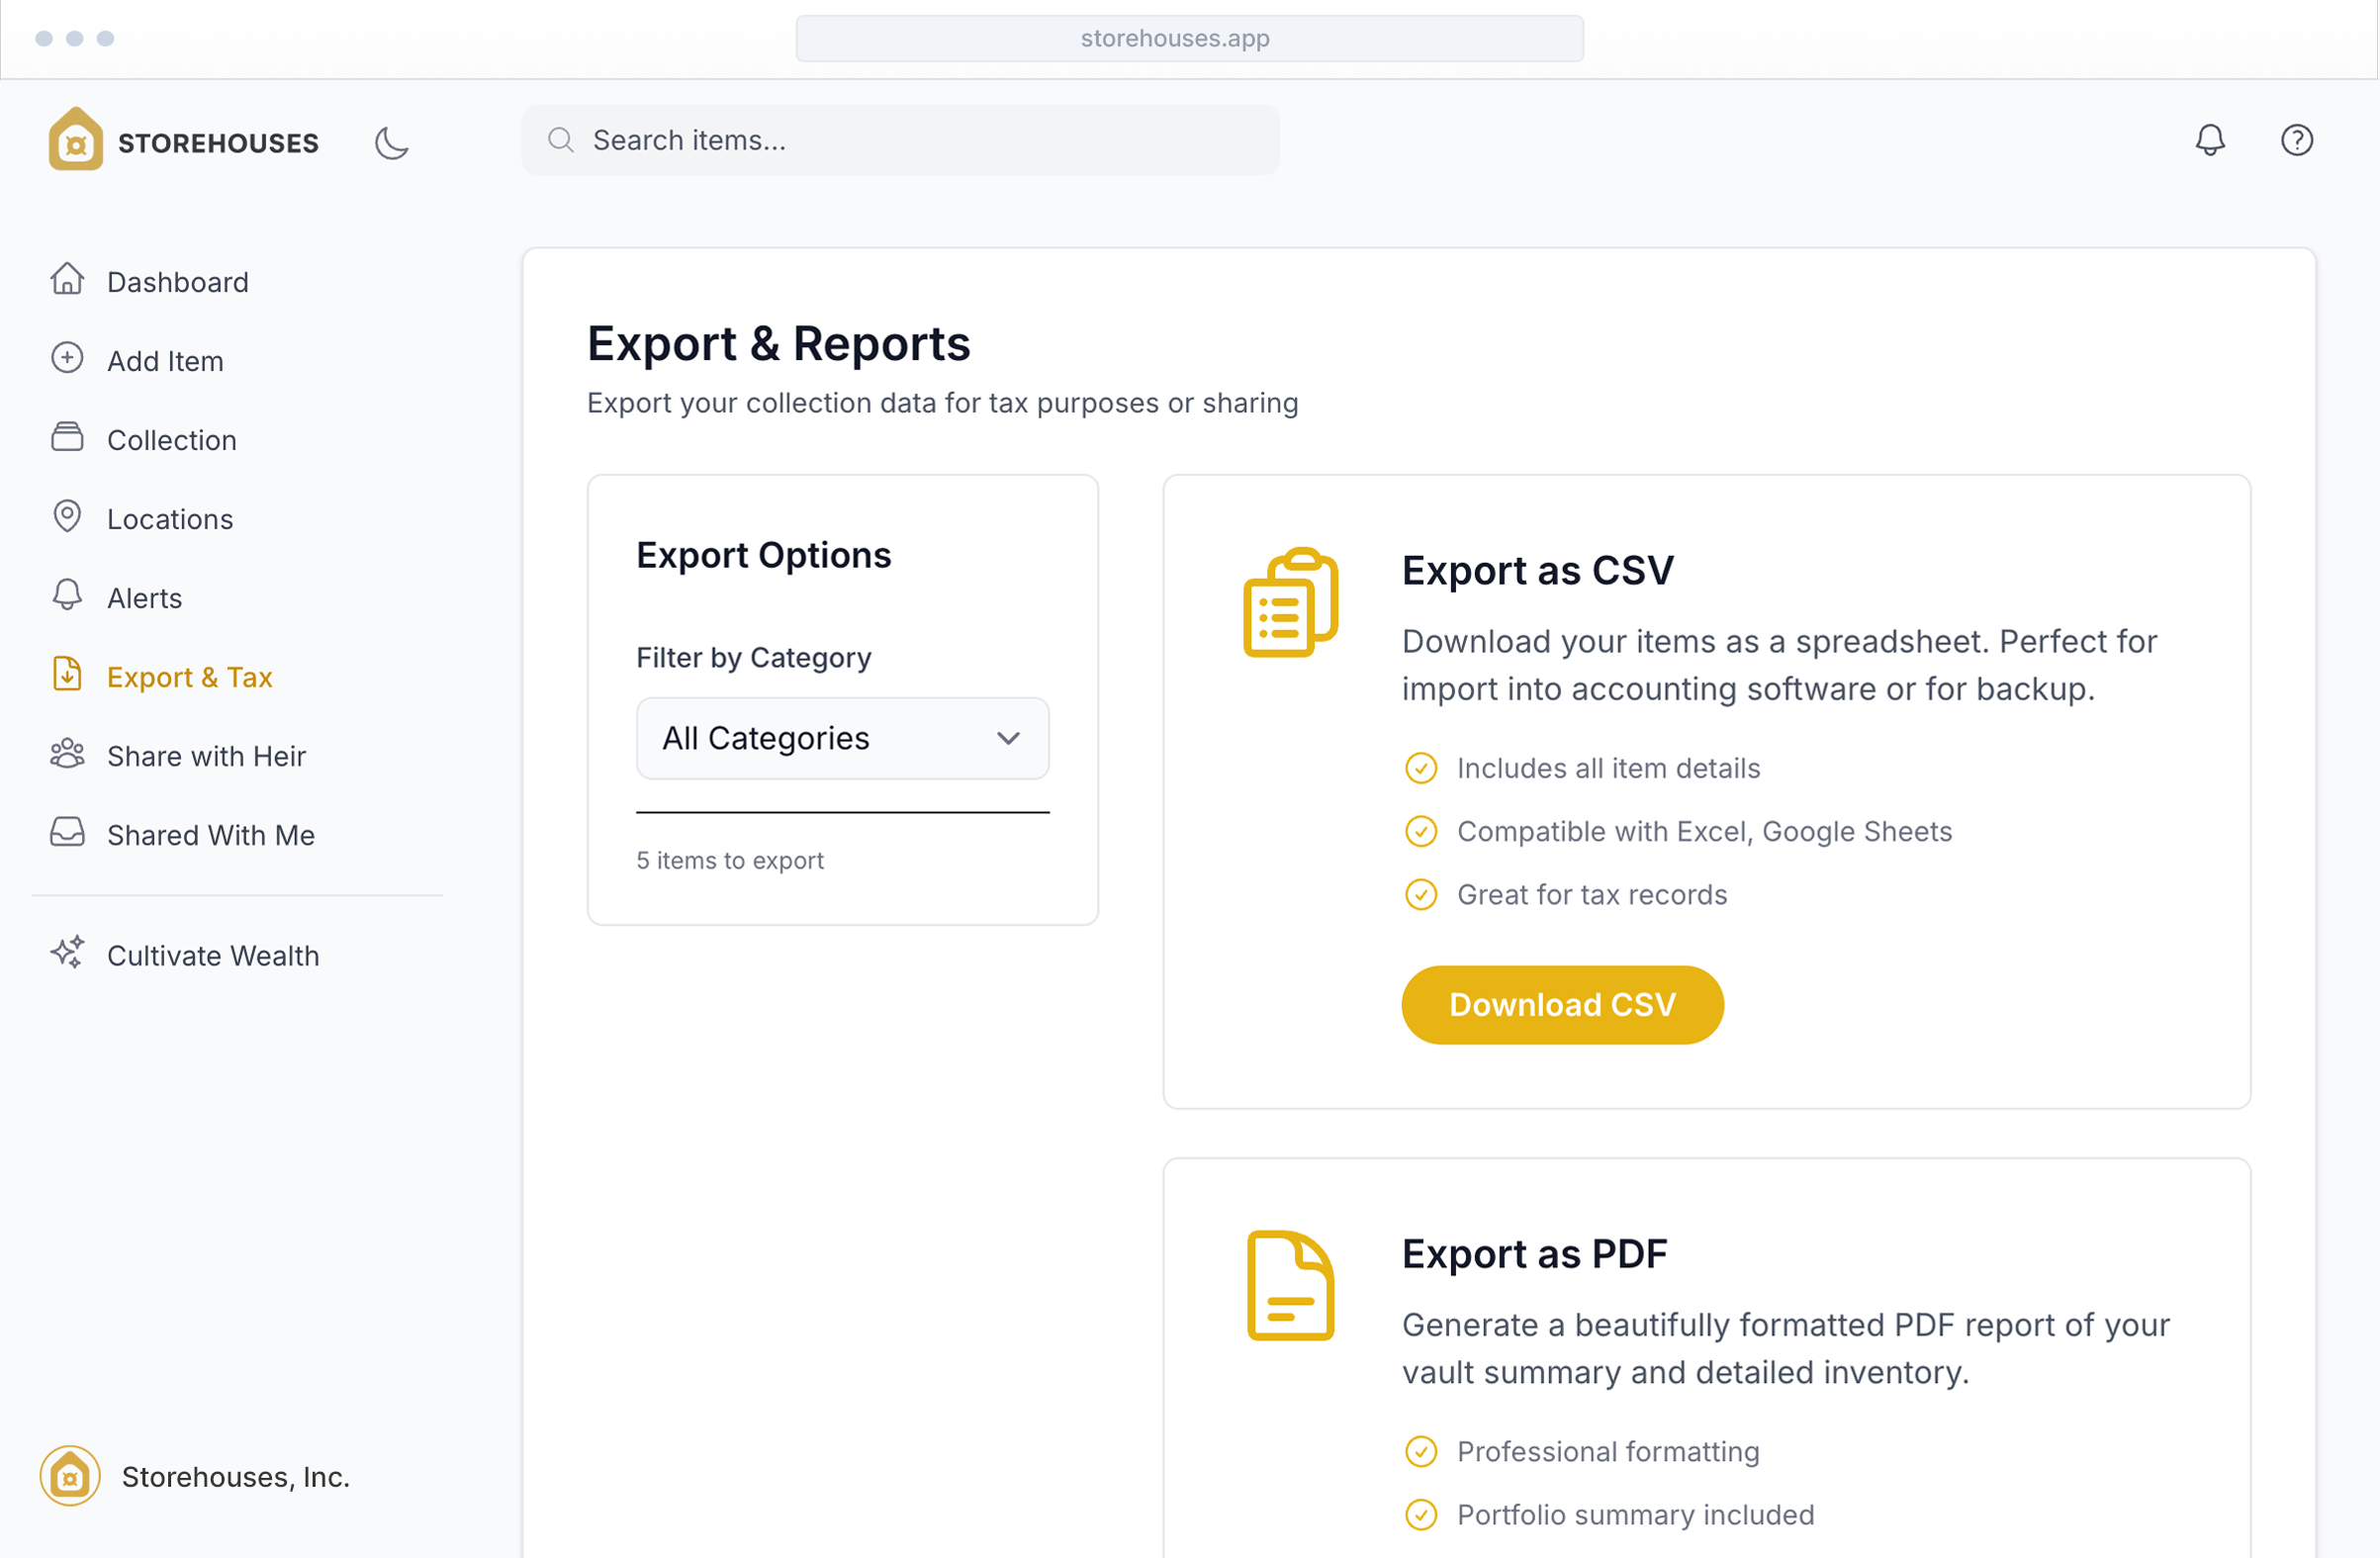
Task: Open notifications via the bell icon
Action: 2209,140
